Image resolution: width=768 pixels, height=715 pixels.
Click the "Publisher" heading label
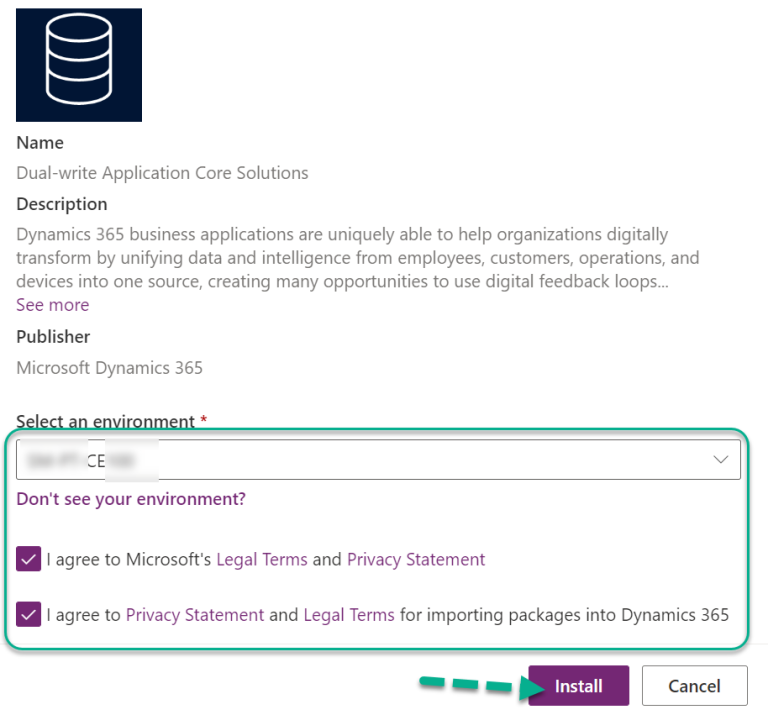(x=53, y=337)
